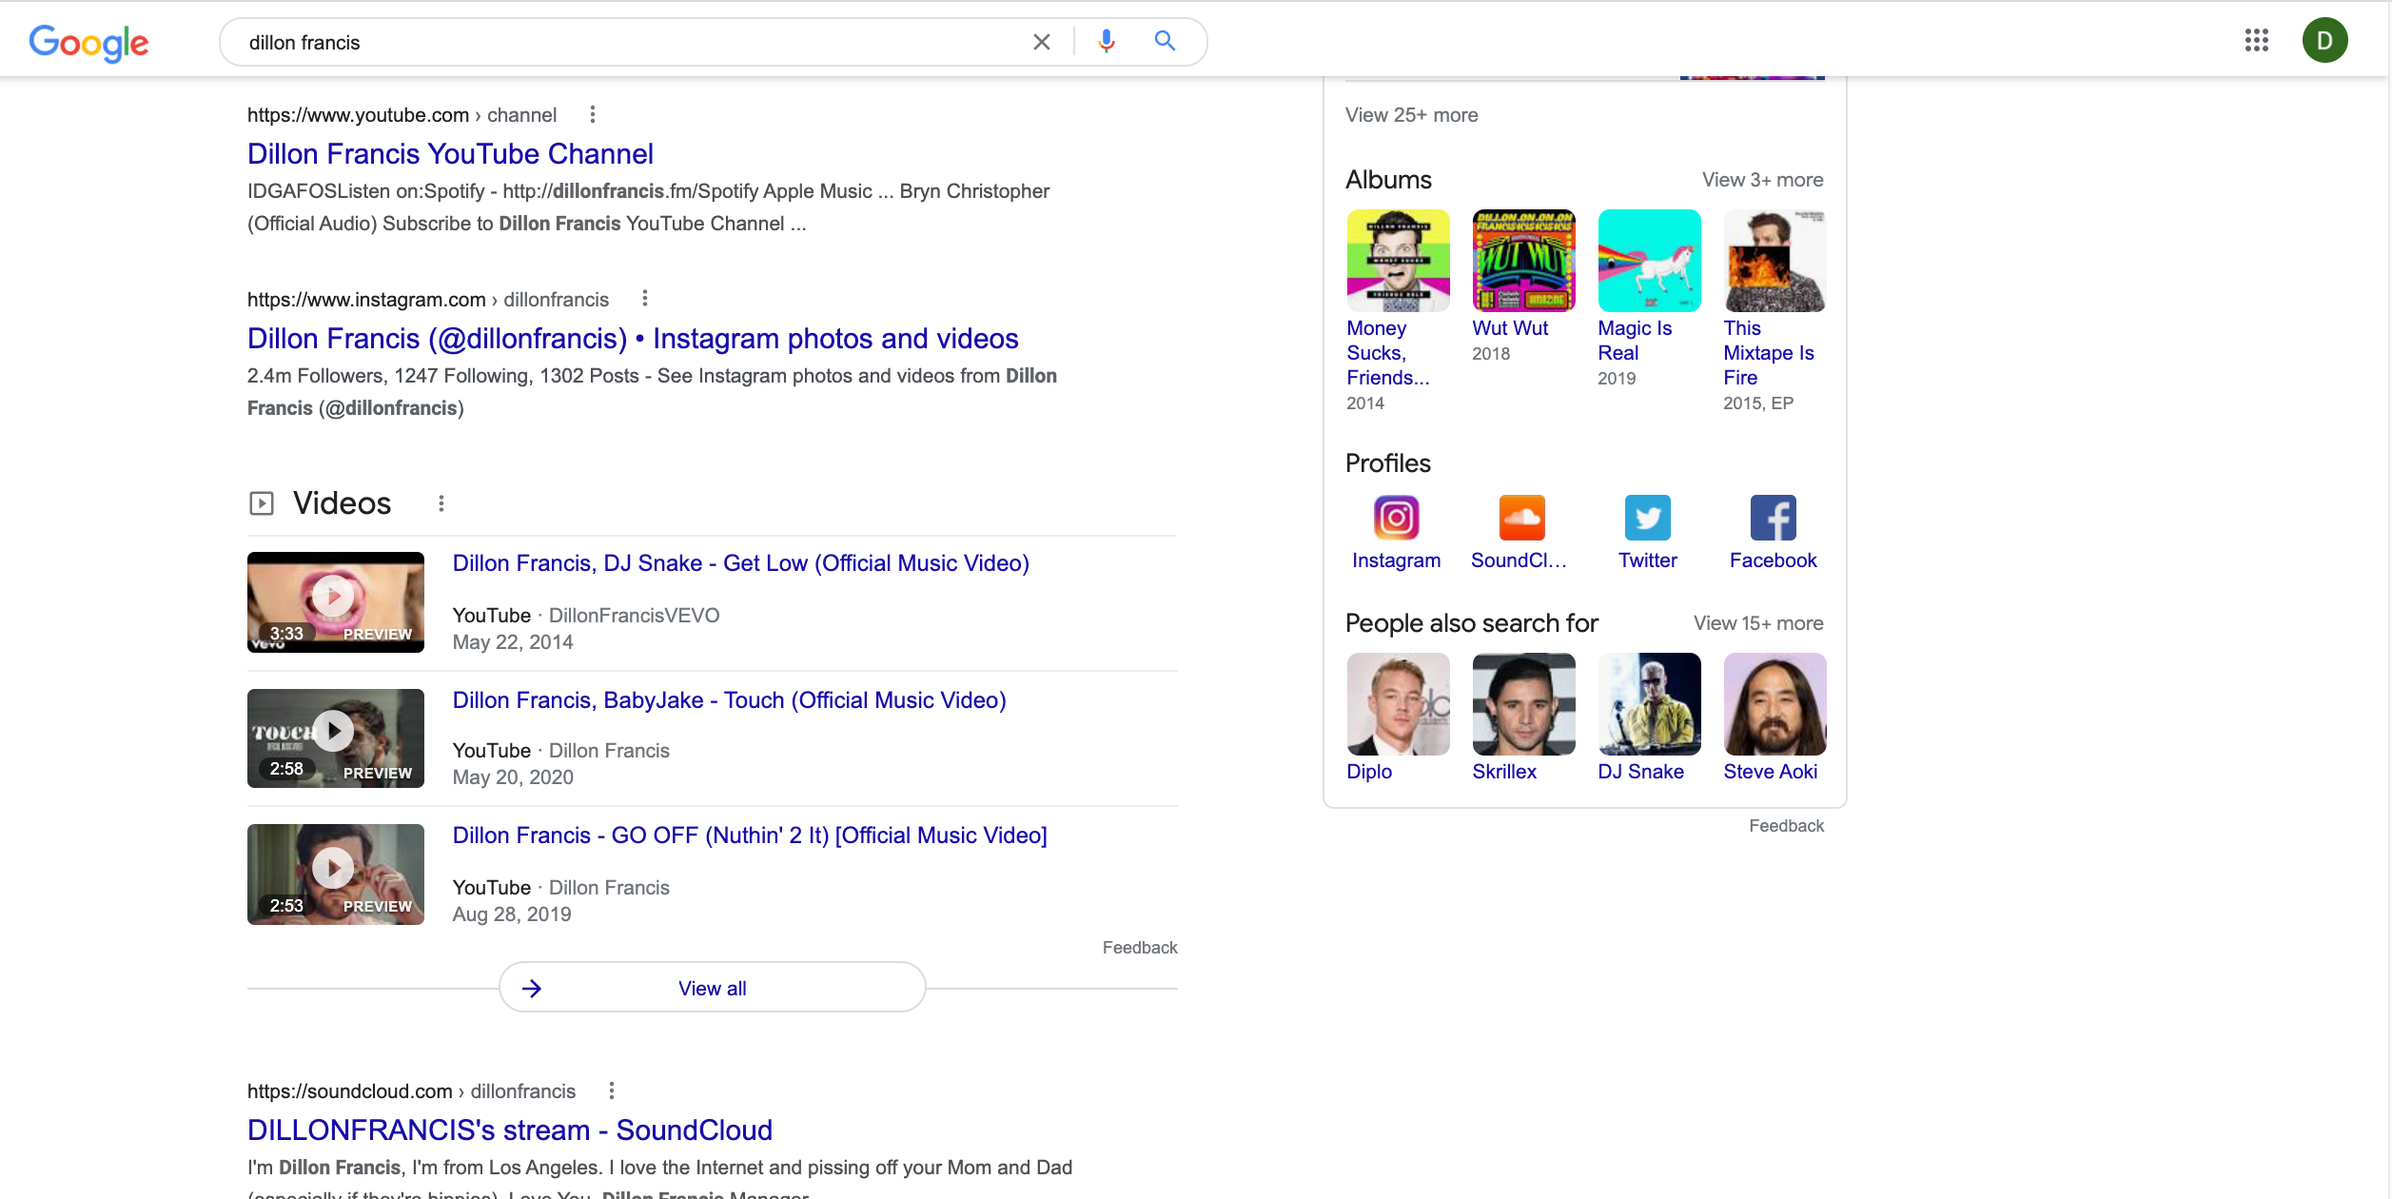2392x1199 pixels.
Task: Click the blue search magnifier icon
Action: coord(1164,41)
